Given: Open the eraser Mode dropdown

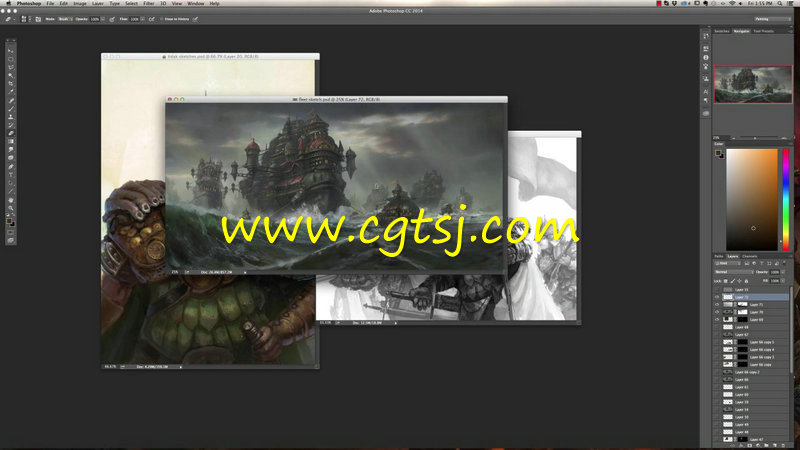Looking at the screenshot, I should pos(65,19).
